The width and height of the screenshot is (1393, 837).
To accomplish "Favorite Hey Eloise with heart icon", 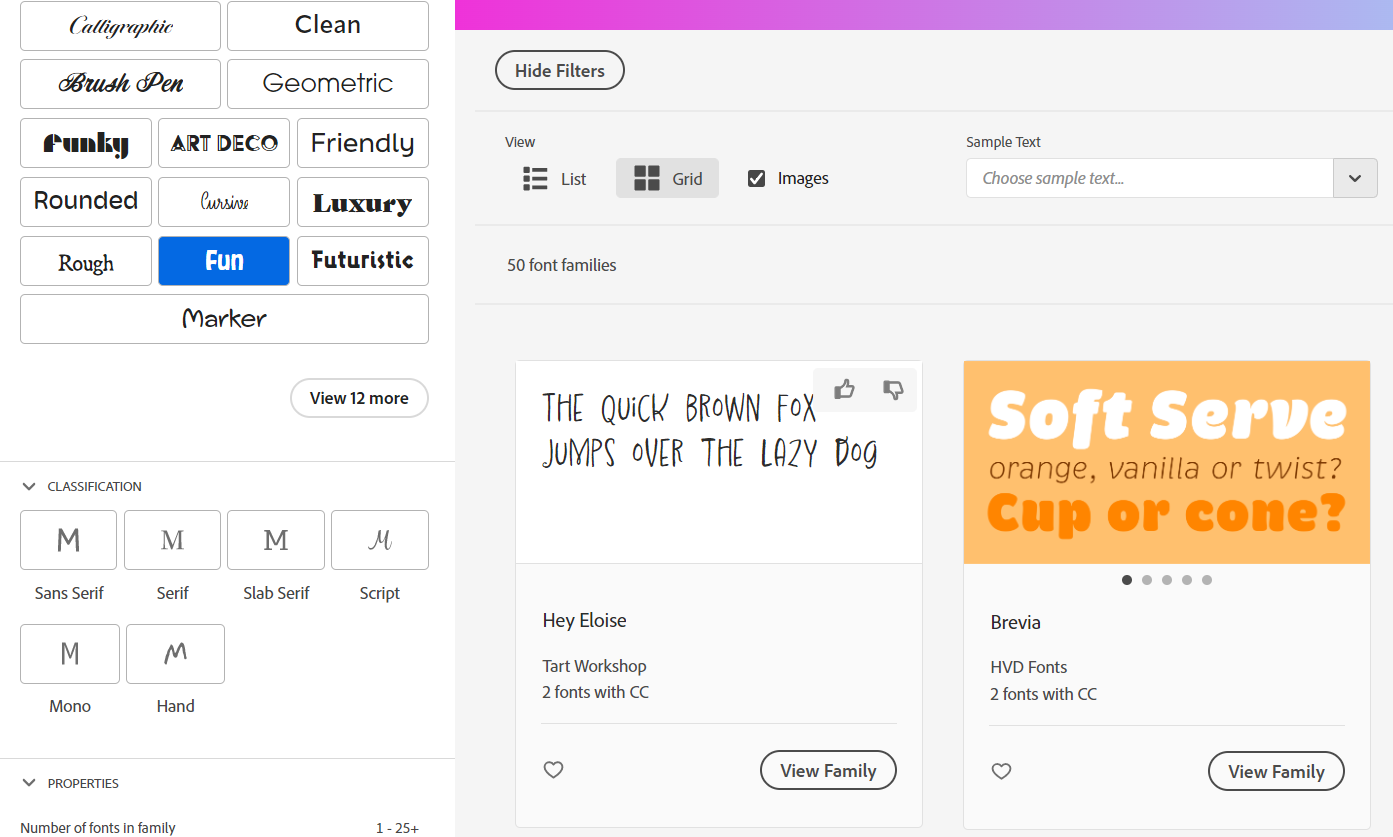I will point(553,770).
